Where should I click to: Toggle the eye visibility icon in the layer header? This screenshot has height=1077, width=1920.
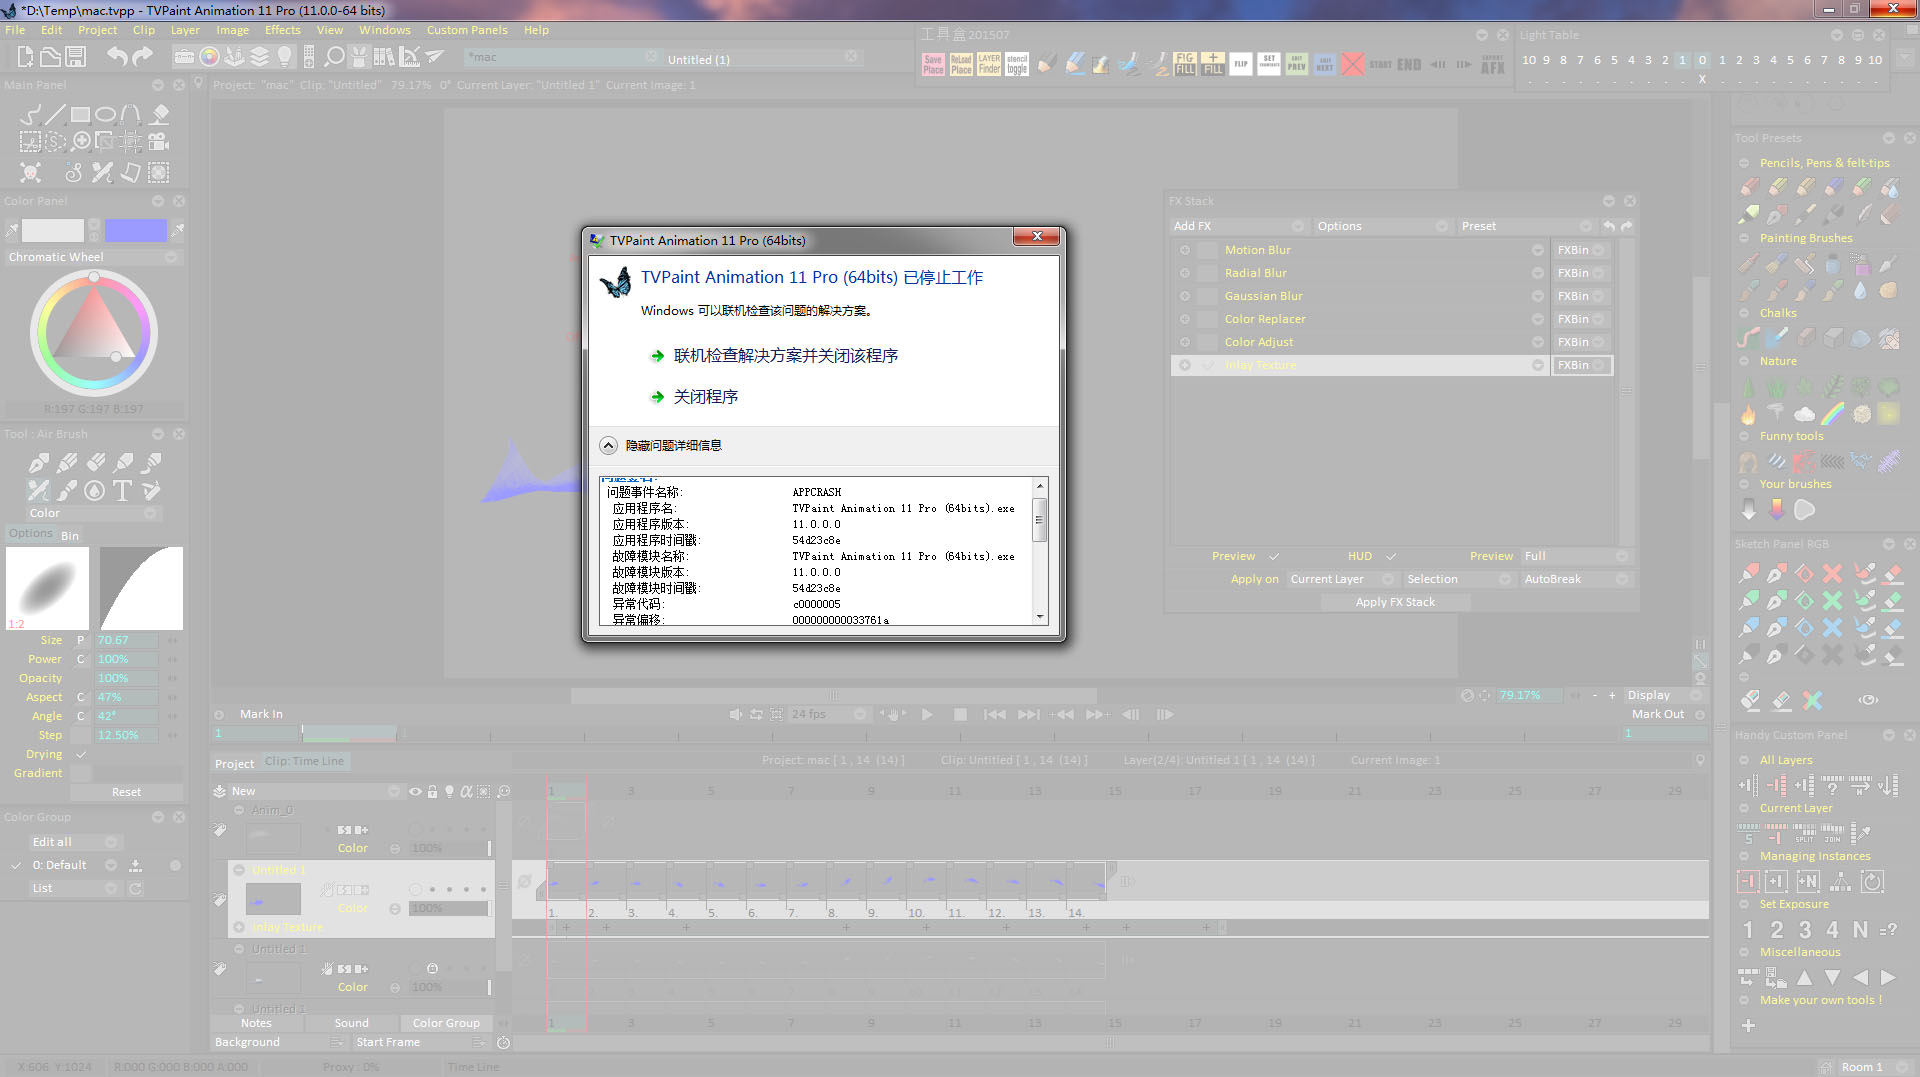tap(415, 791)
